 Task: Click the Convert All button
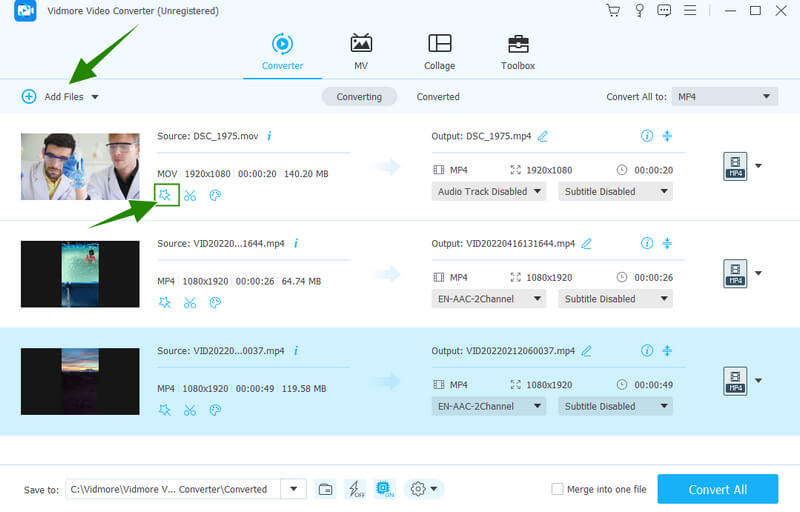[717, 489]
